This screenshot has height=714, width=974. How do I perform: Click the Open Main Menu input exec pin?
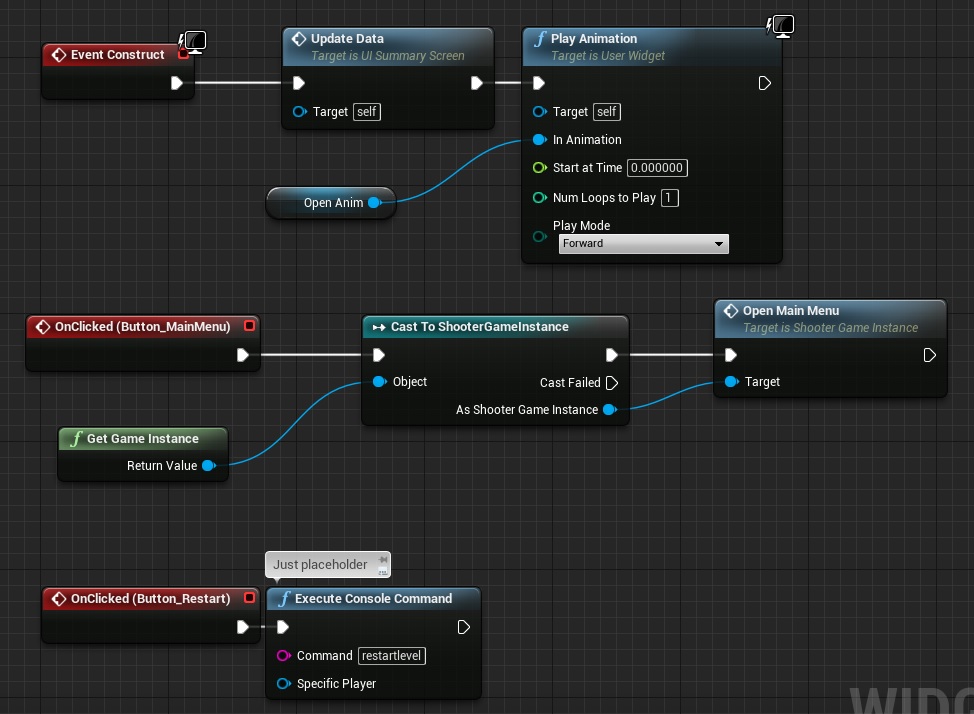pyautogui.click(x=730, y=355)
